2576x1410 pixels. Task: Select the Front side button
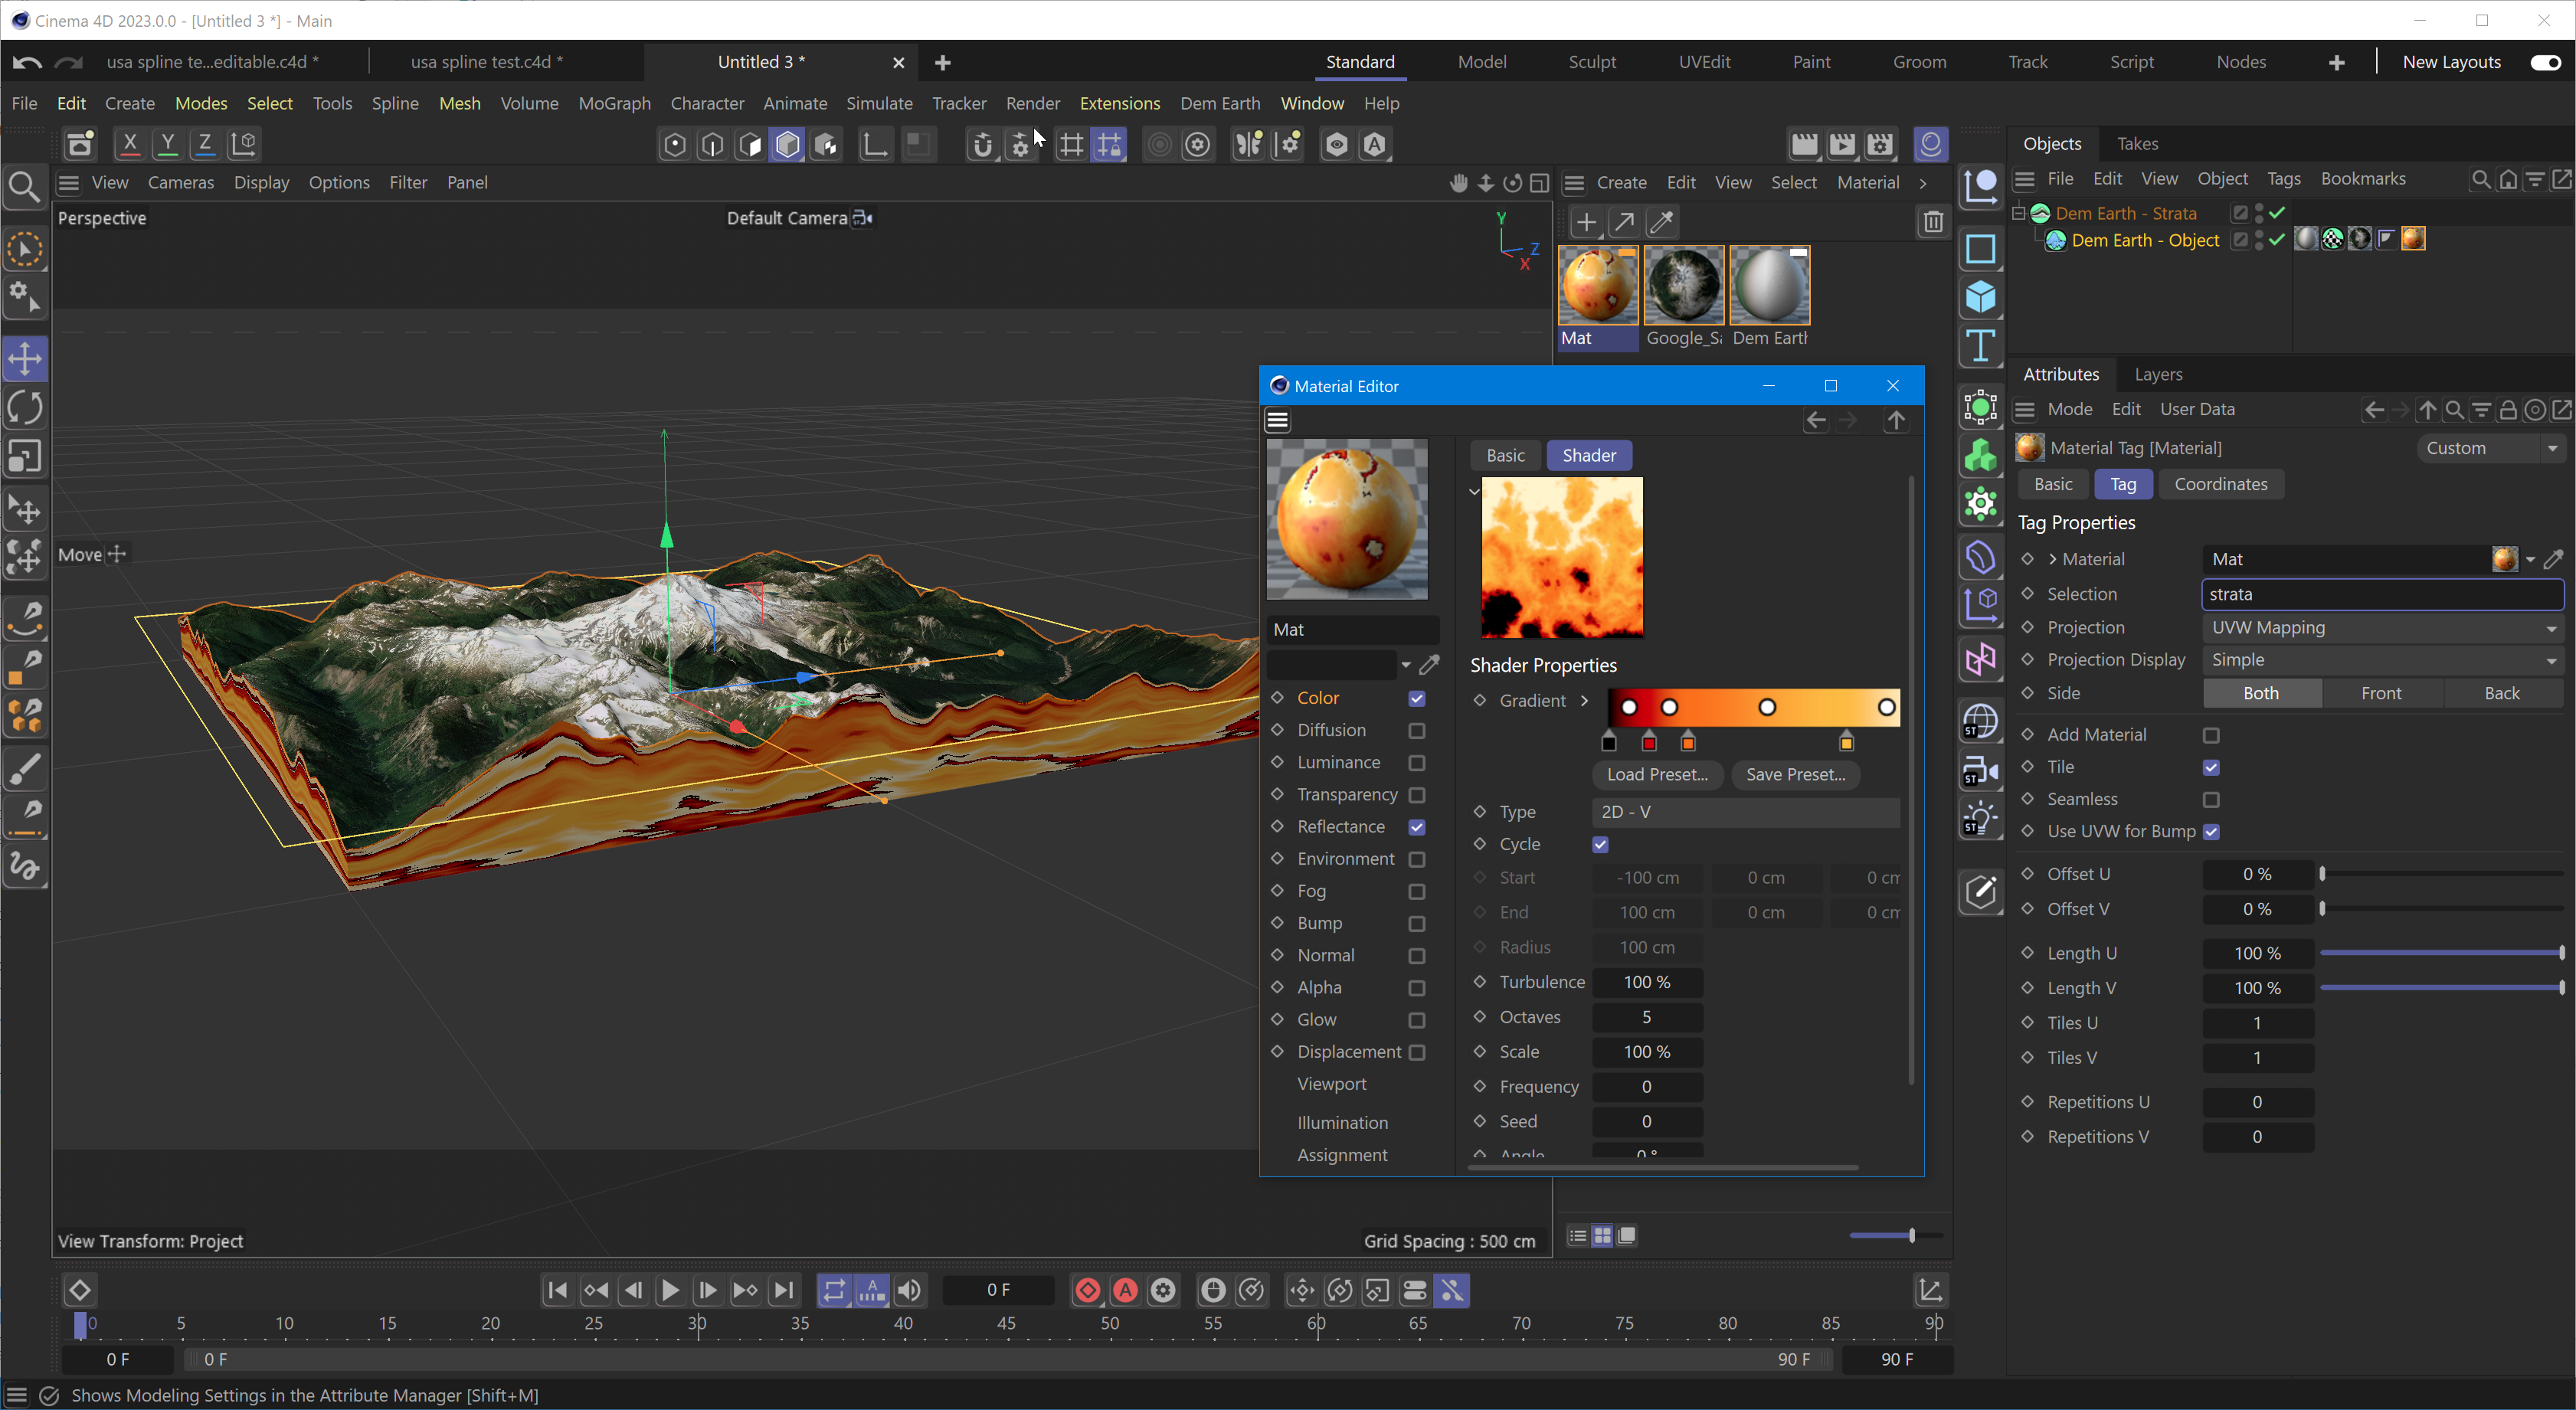tap(2381, 693)
